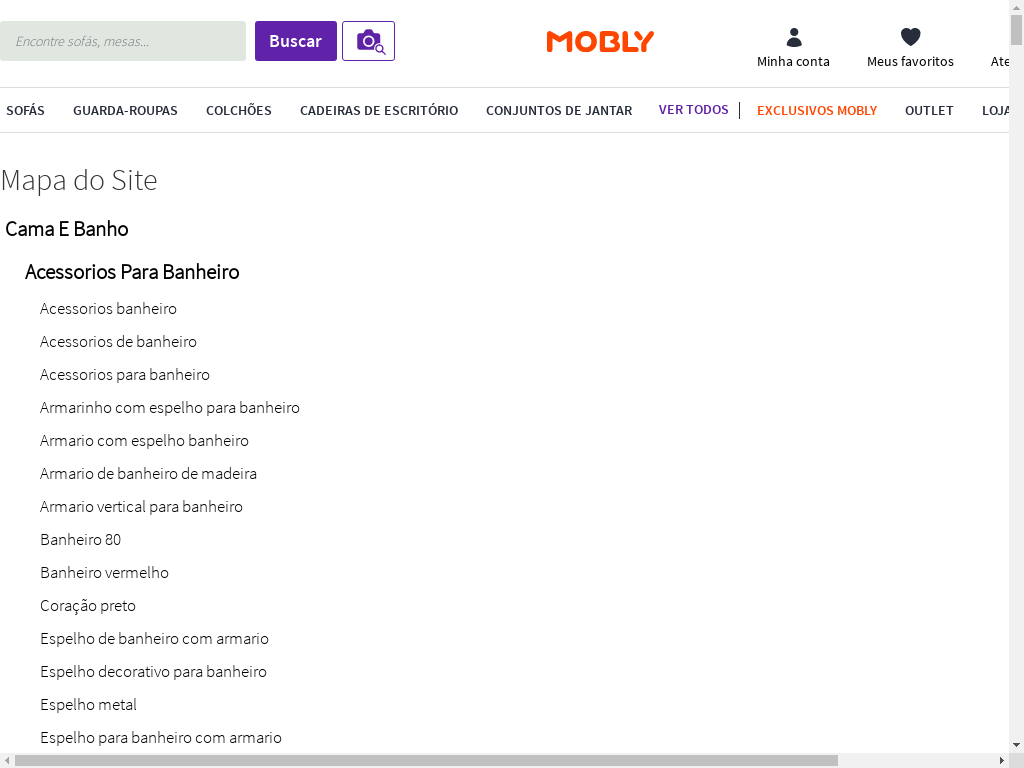This screenshot has width=1024, height=768.
Task: Open Cama E Banho sitemap heading
Action: [x=67, y=229]
